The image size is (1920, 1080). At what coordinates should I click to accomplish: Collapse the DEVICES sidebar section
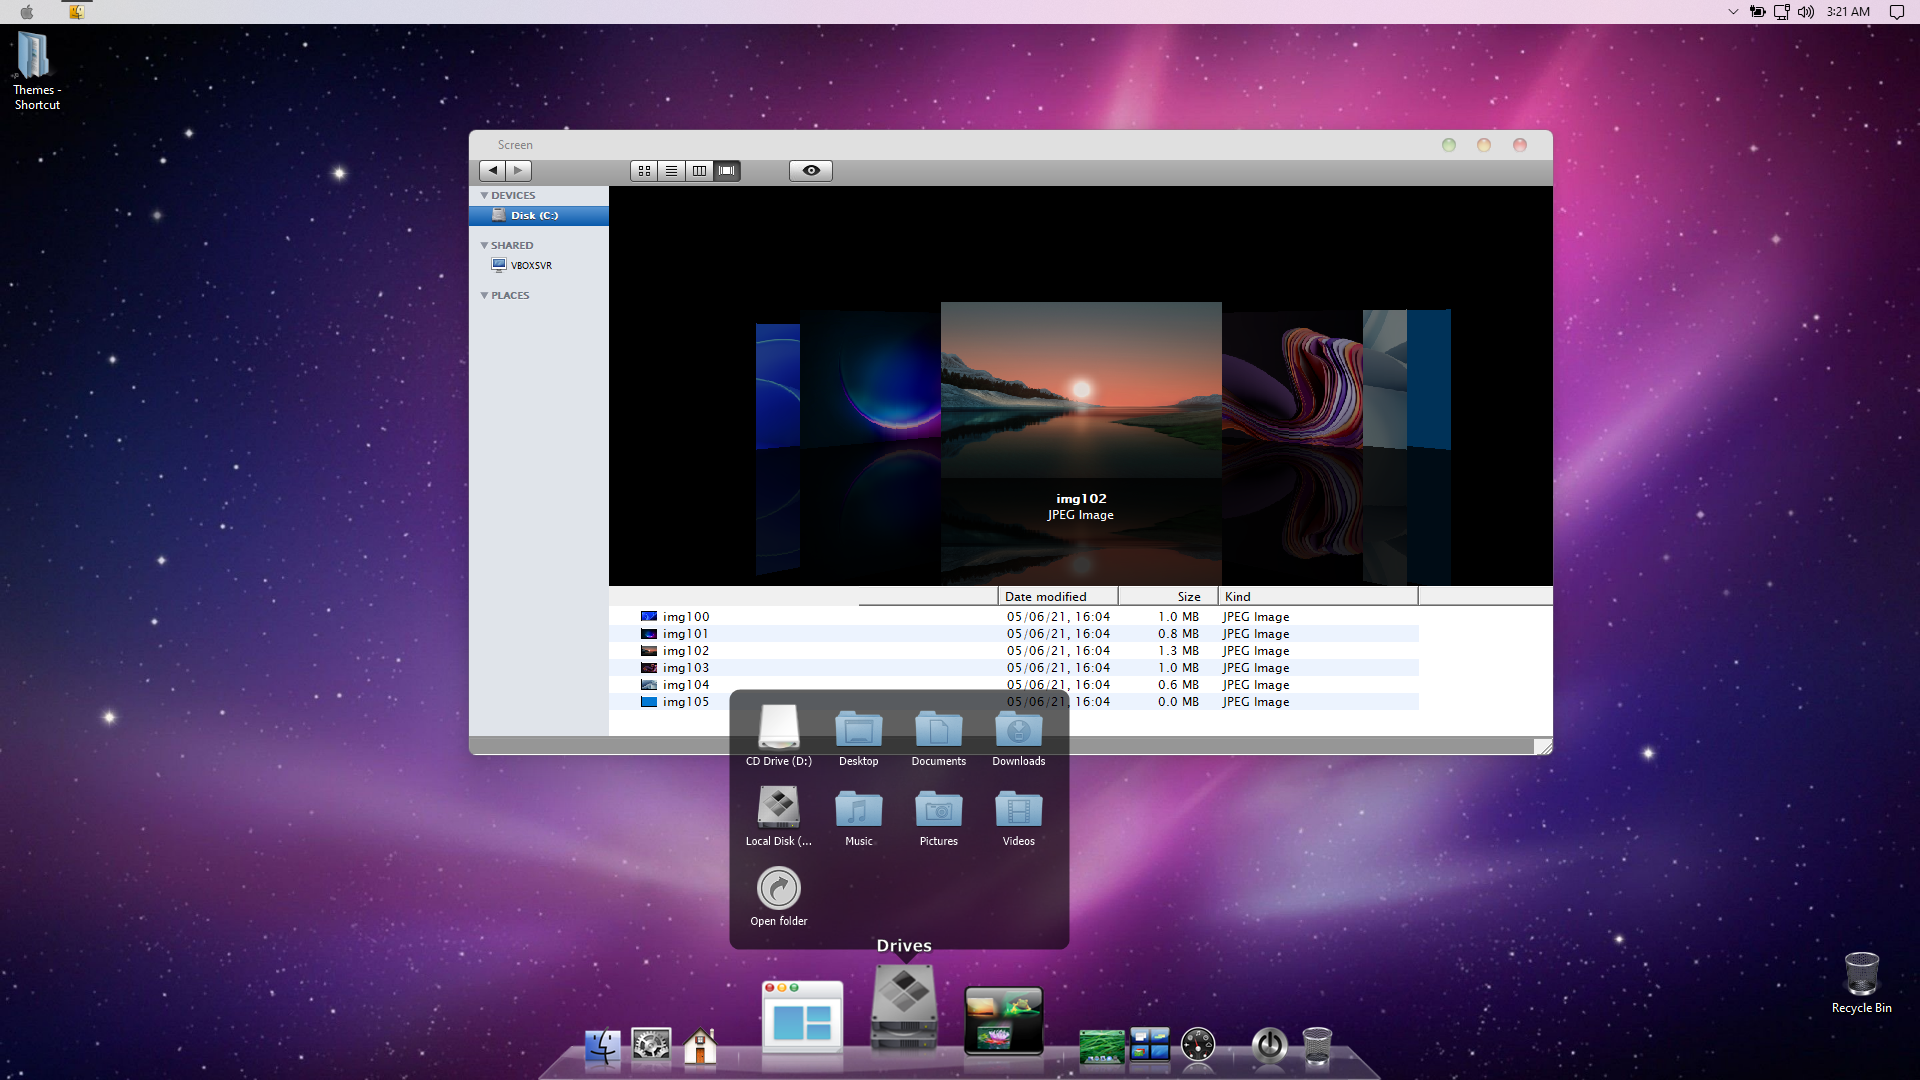[x=485, y=196]
